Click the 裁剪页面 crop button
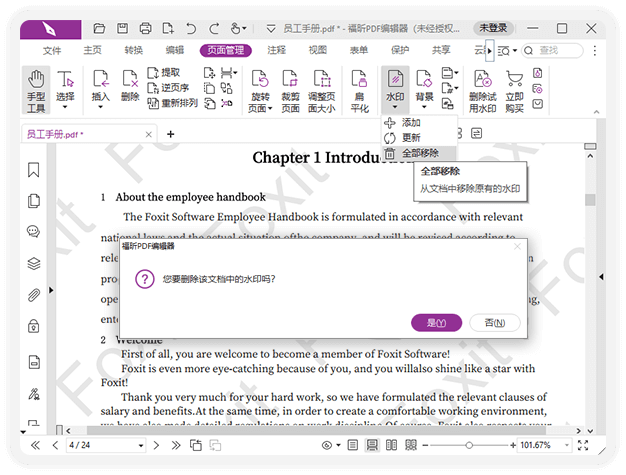 [290, 91]
